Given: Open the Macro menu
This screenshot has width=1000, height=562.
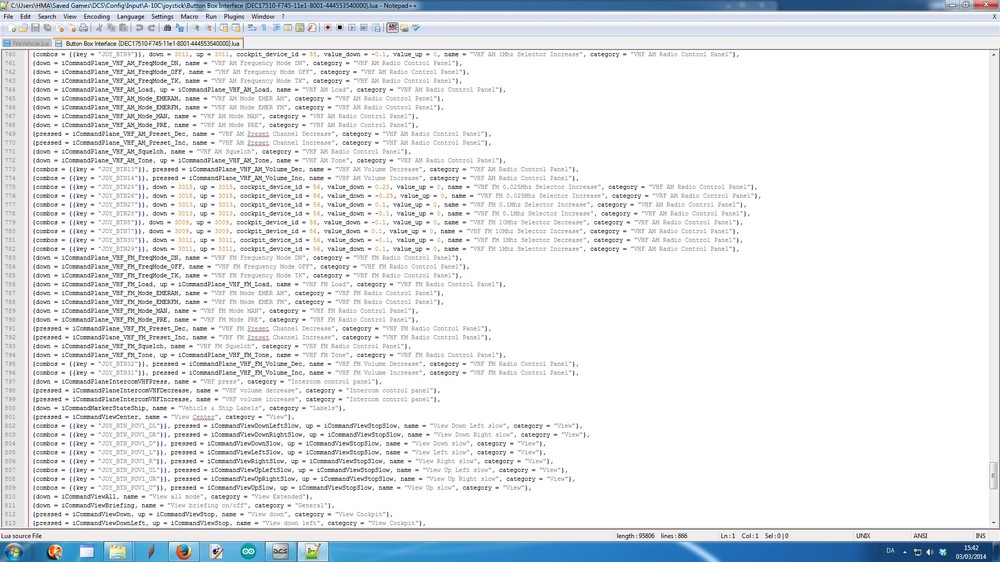Looking at the screenshot, I should [x=189, y=17].
